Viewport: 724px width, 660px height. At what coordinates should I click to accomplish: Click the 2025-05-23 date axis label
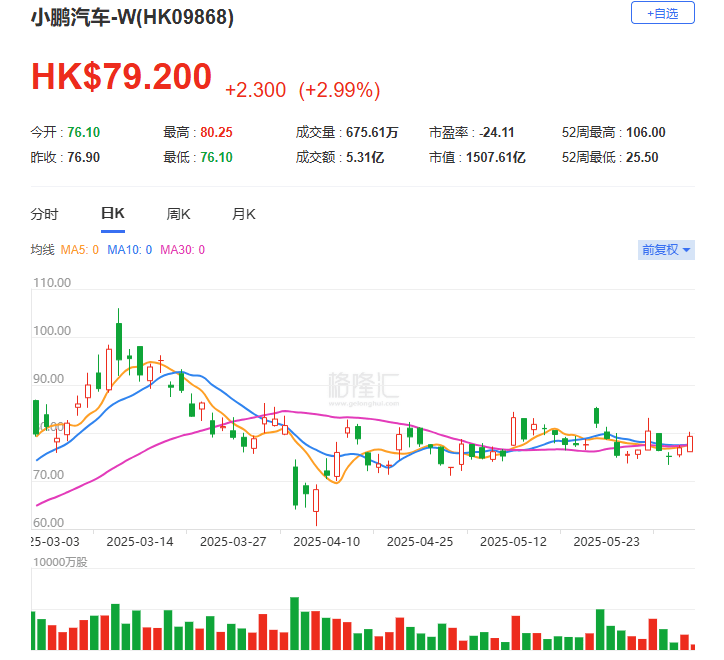tap(606, 542)
